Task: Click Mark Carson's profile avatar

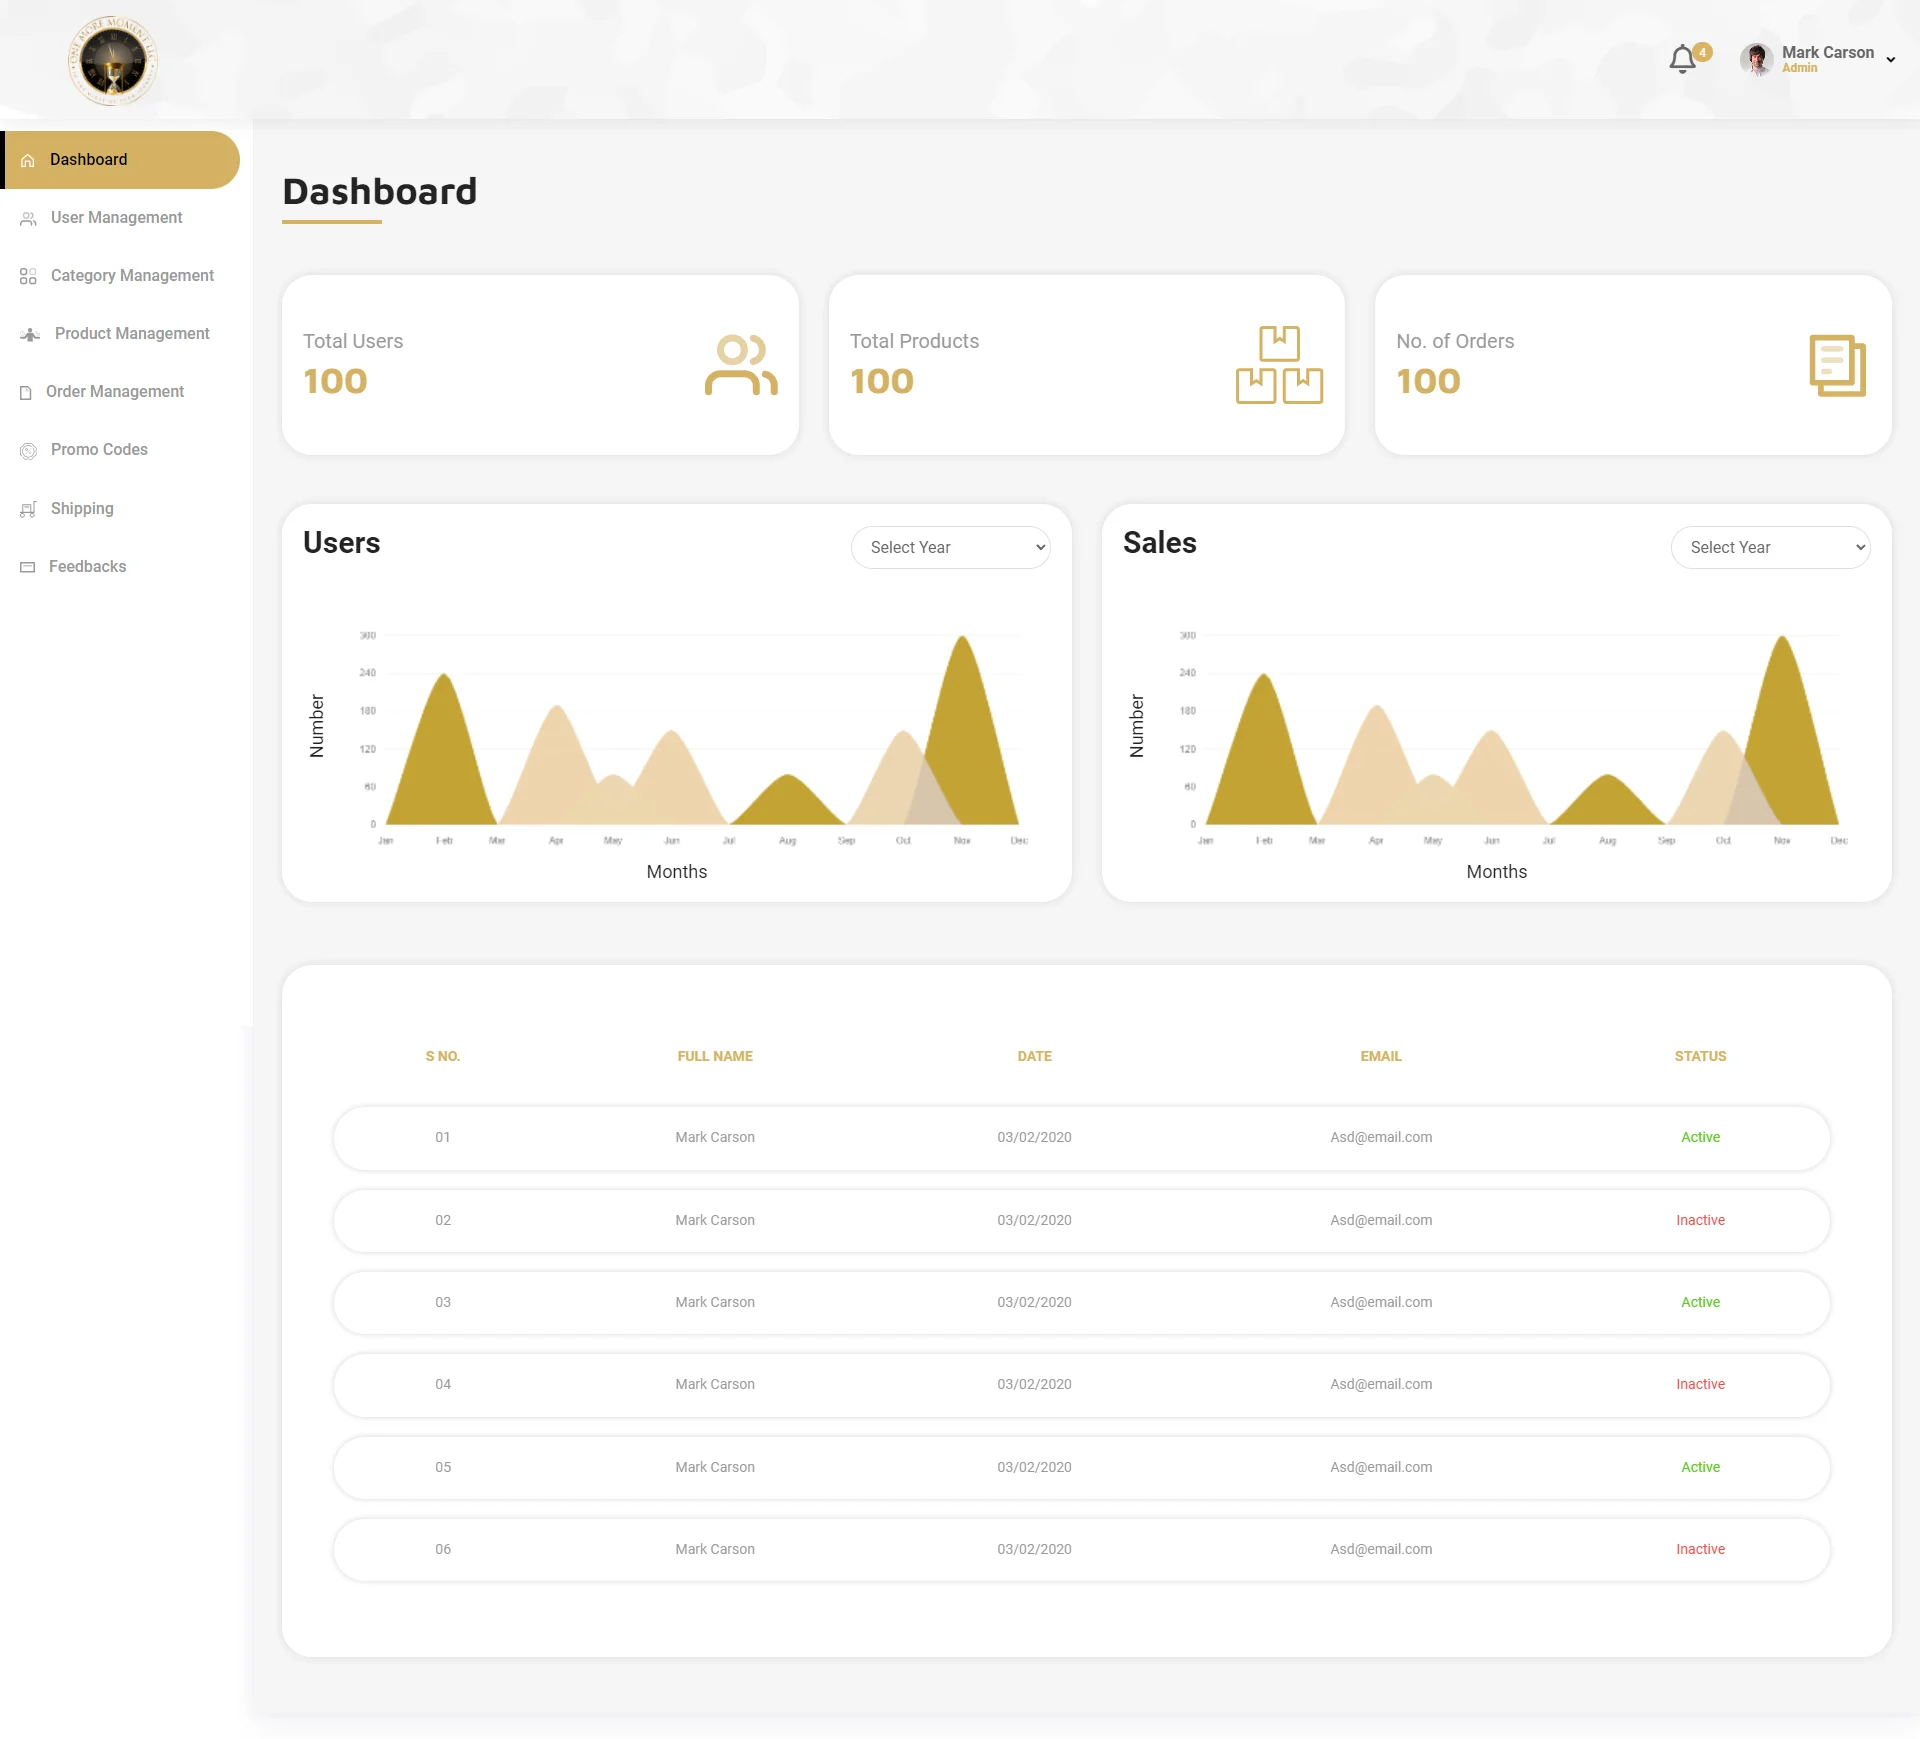Action: (1756, 60)
